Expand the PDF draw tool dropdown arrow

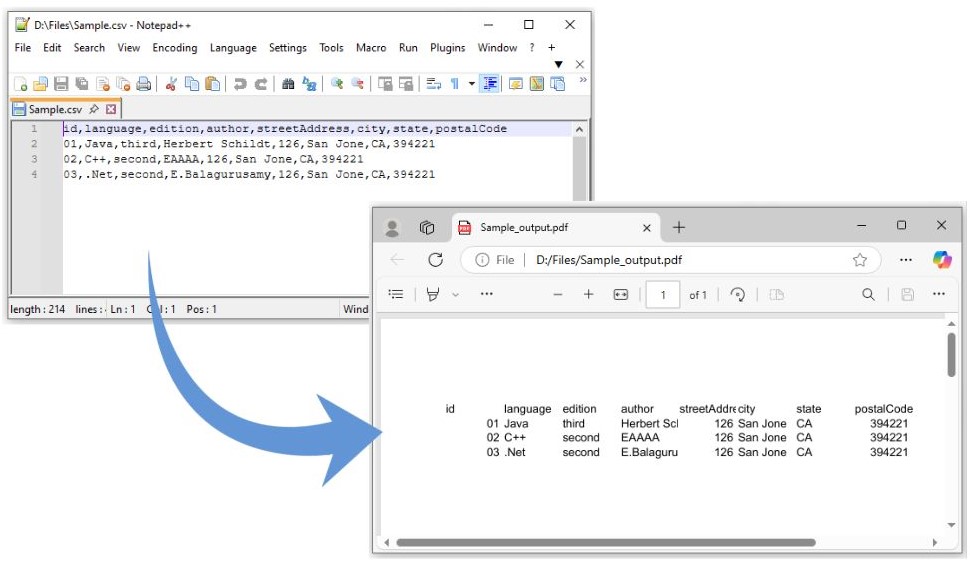pos(456,294)
